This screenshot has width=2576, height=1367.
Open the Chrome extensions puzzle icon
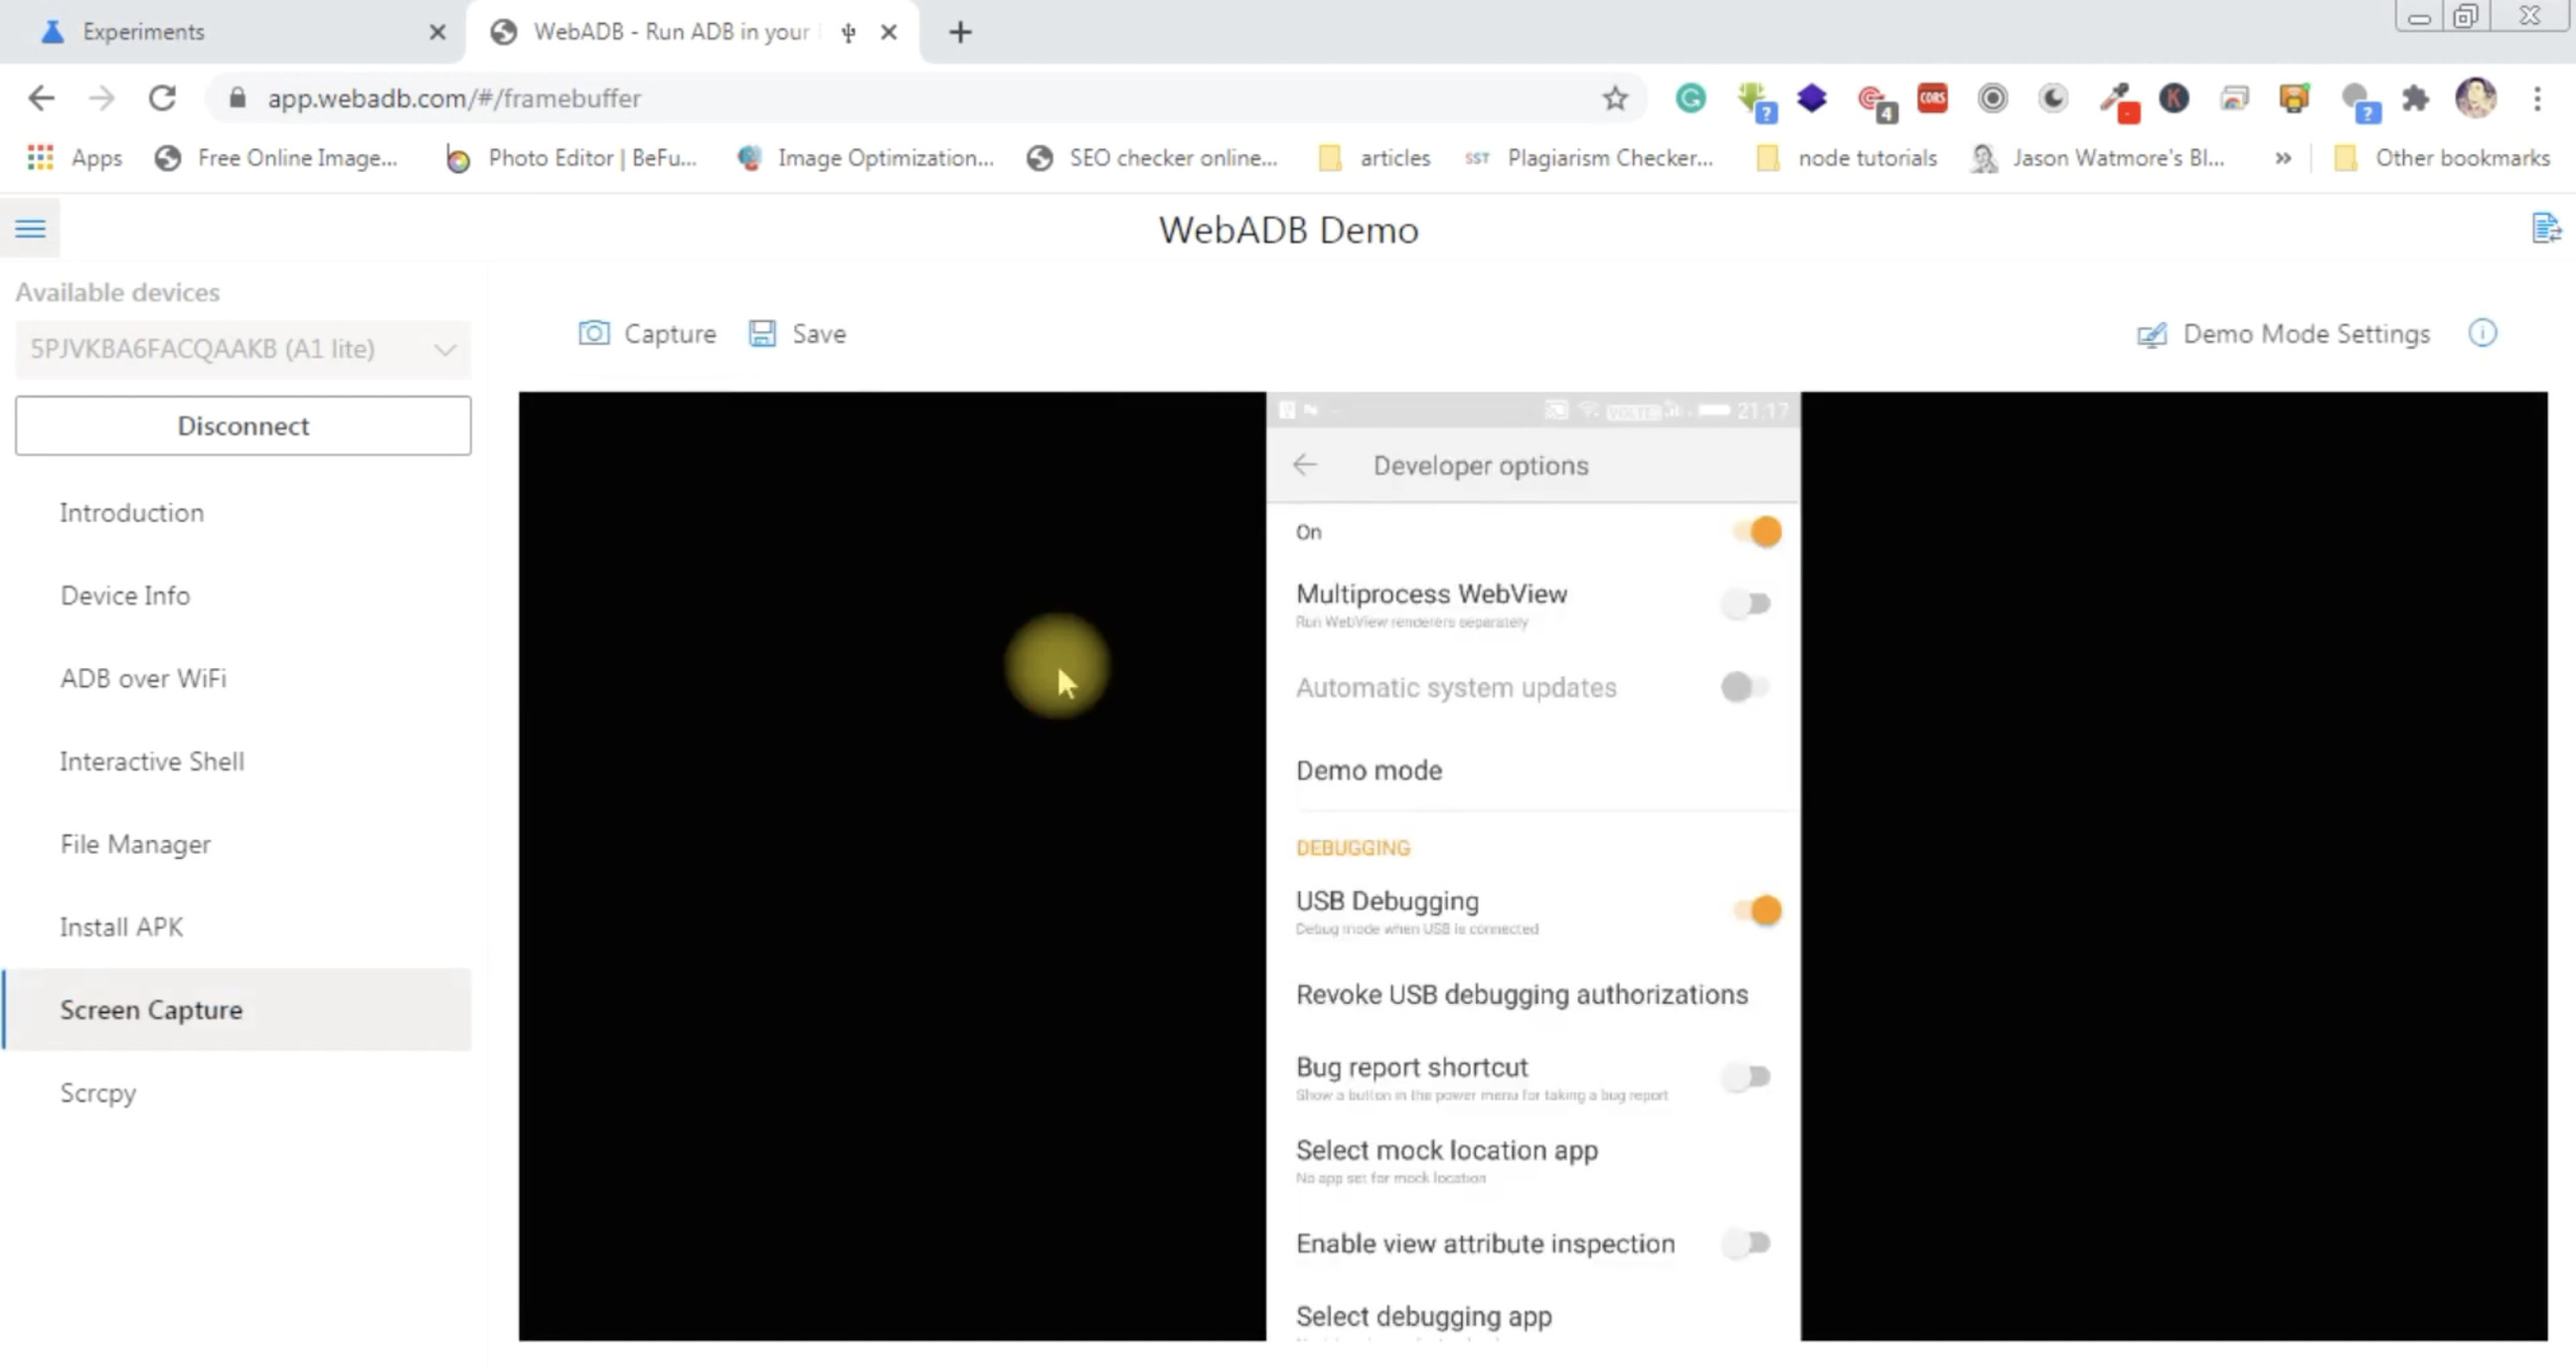pos(2416,98)
